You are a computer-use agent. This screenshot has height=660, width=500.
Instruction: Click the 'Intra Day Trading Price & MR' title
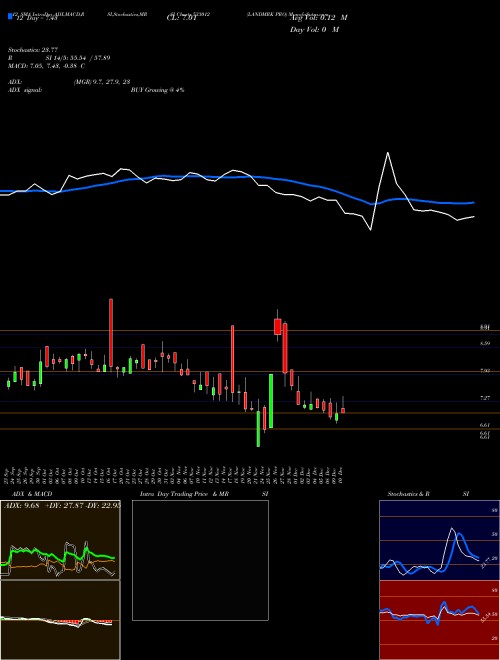[x=185, y=494]
